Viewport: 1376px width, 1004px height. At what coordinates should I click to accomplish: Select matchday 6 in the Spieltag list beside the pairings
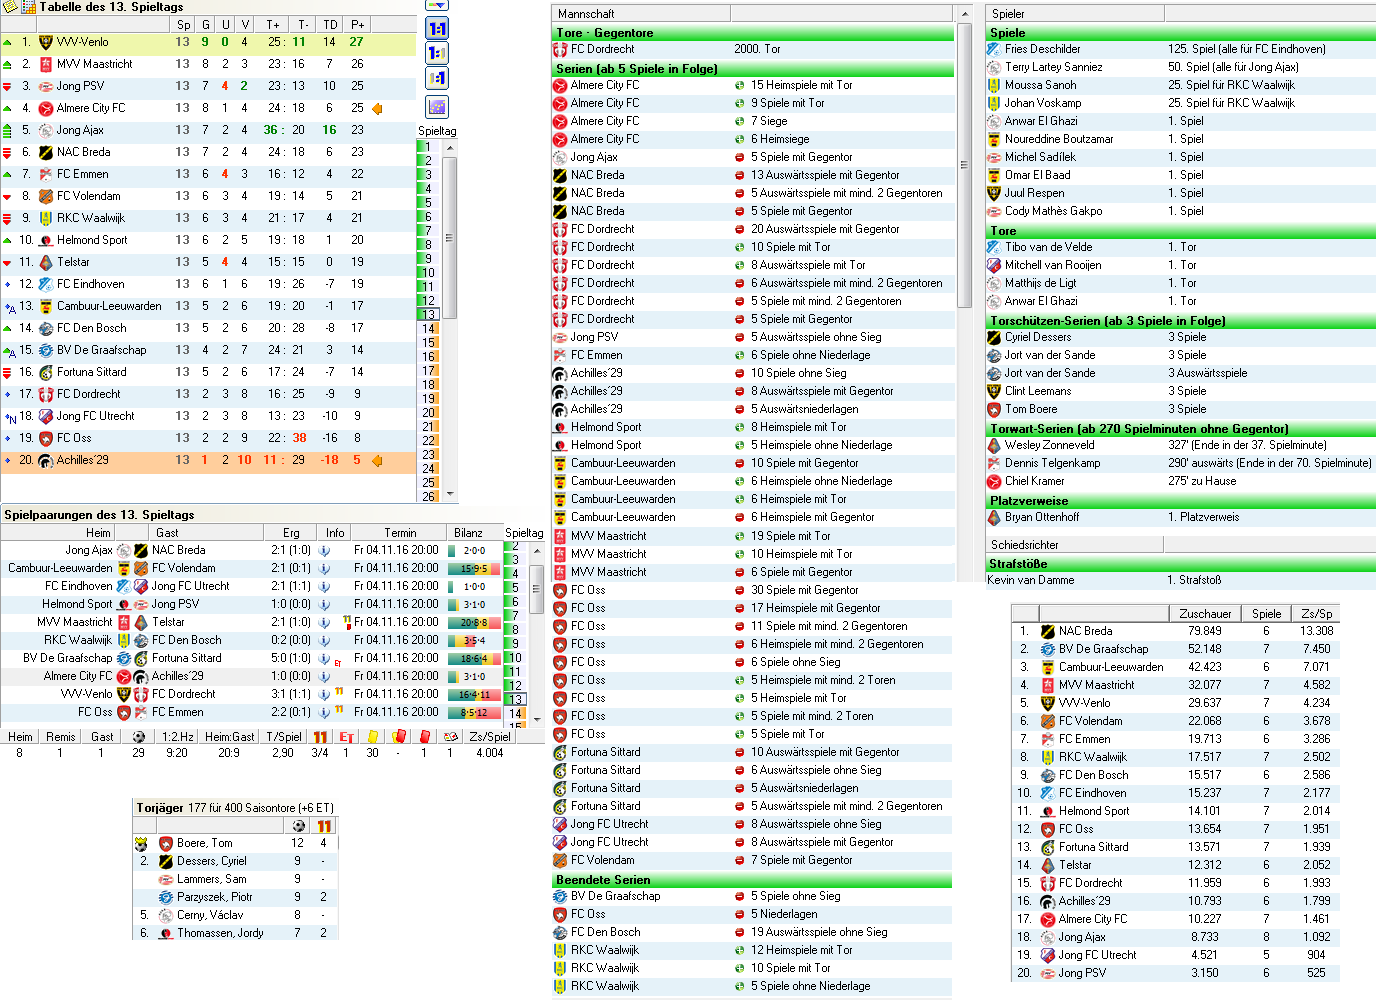coord(515,602)
